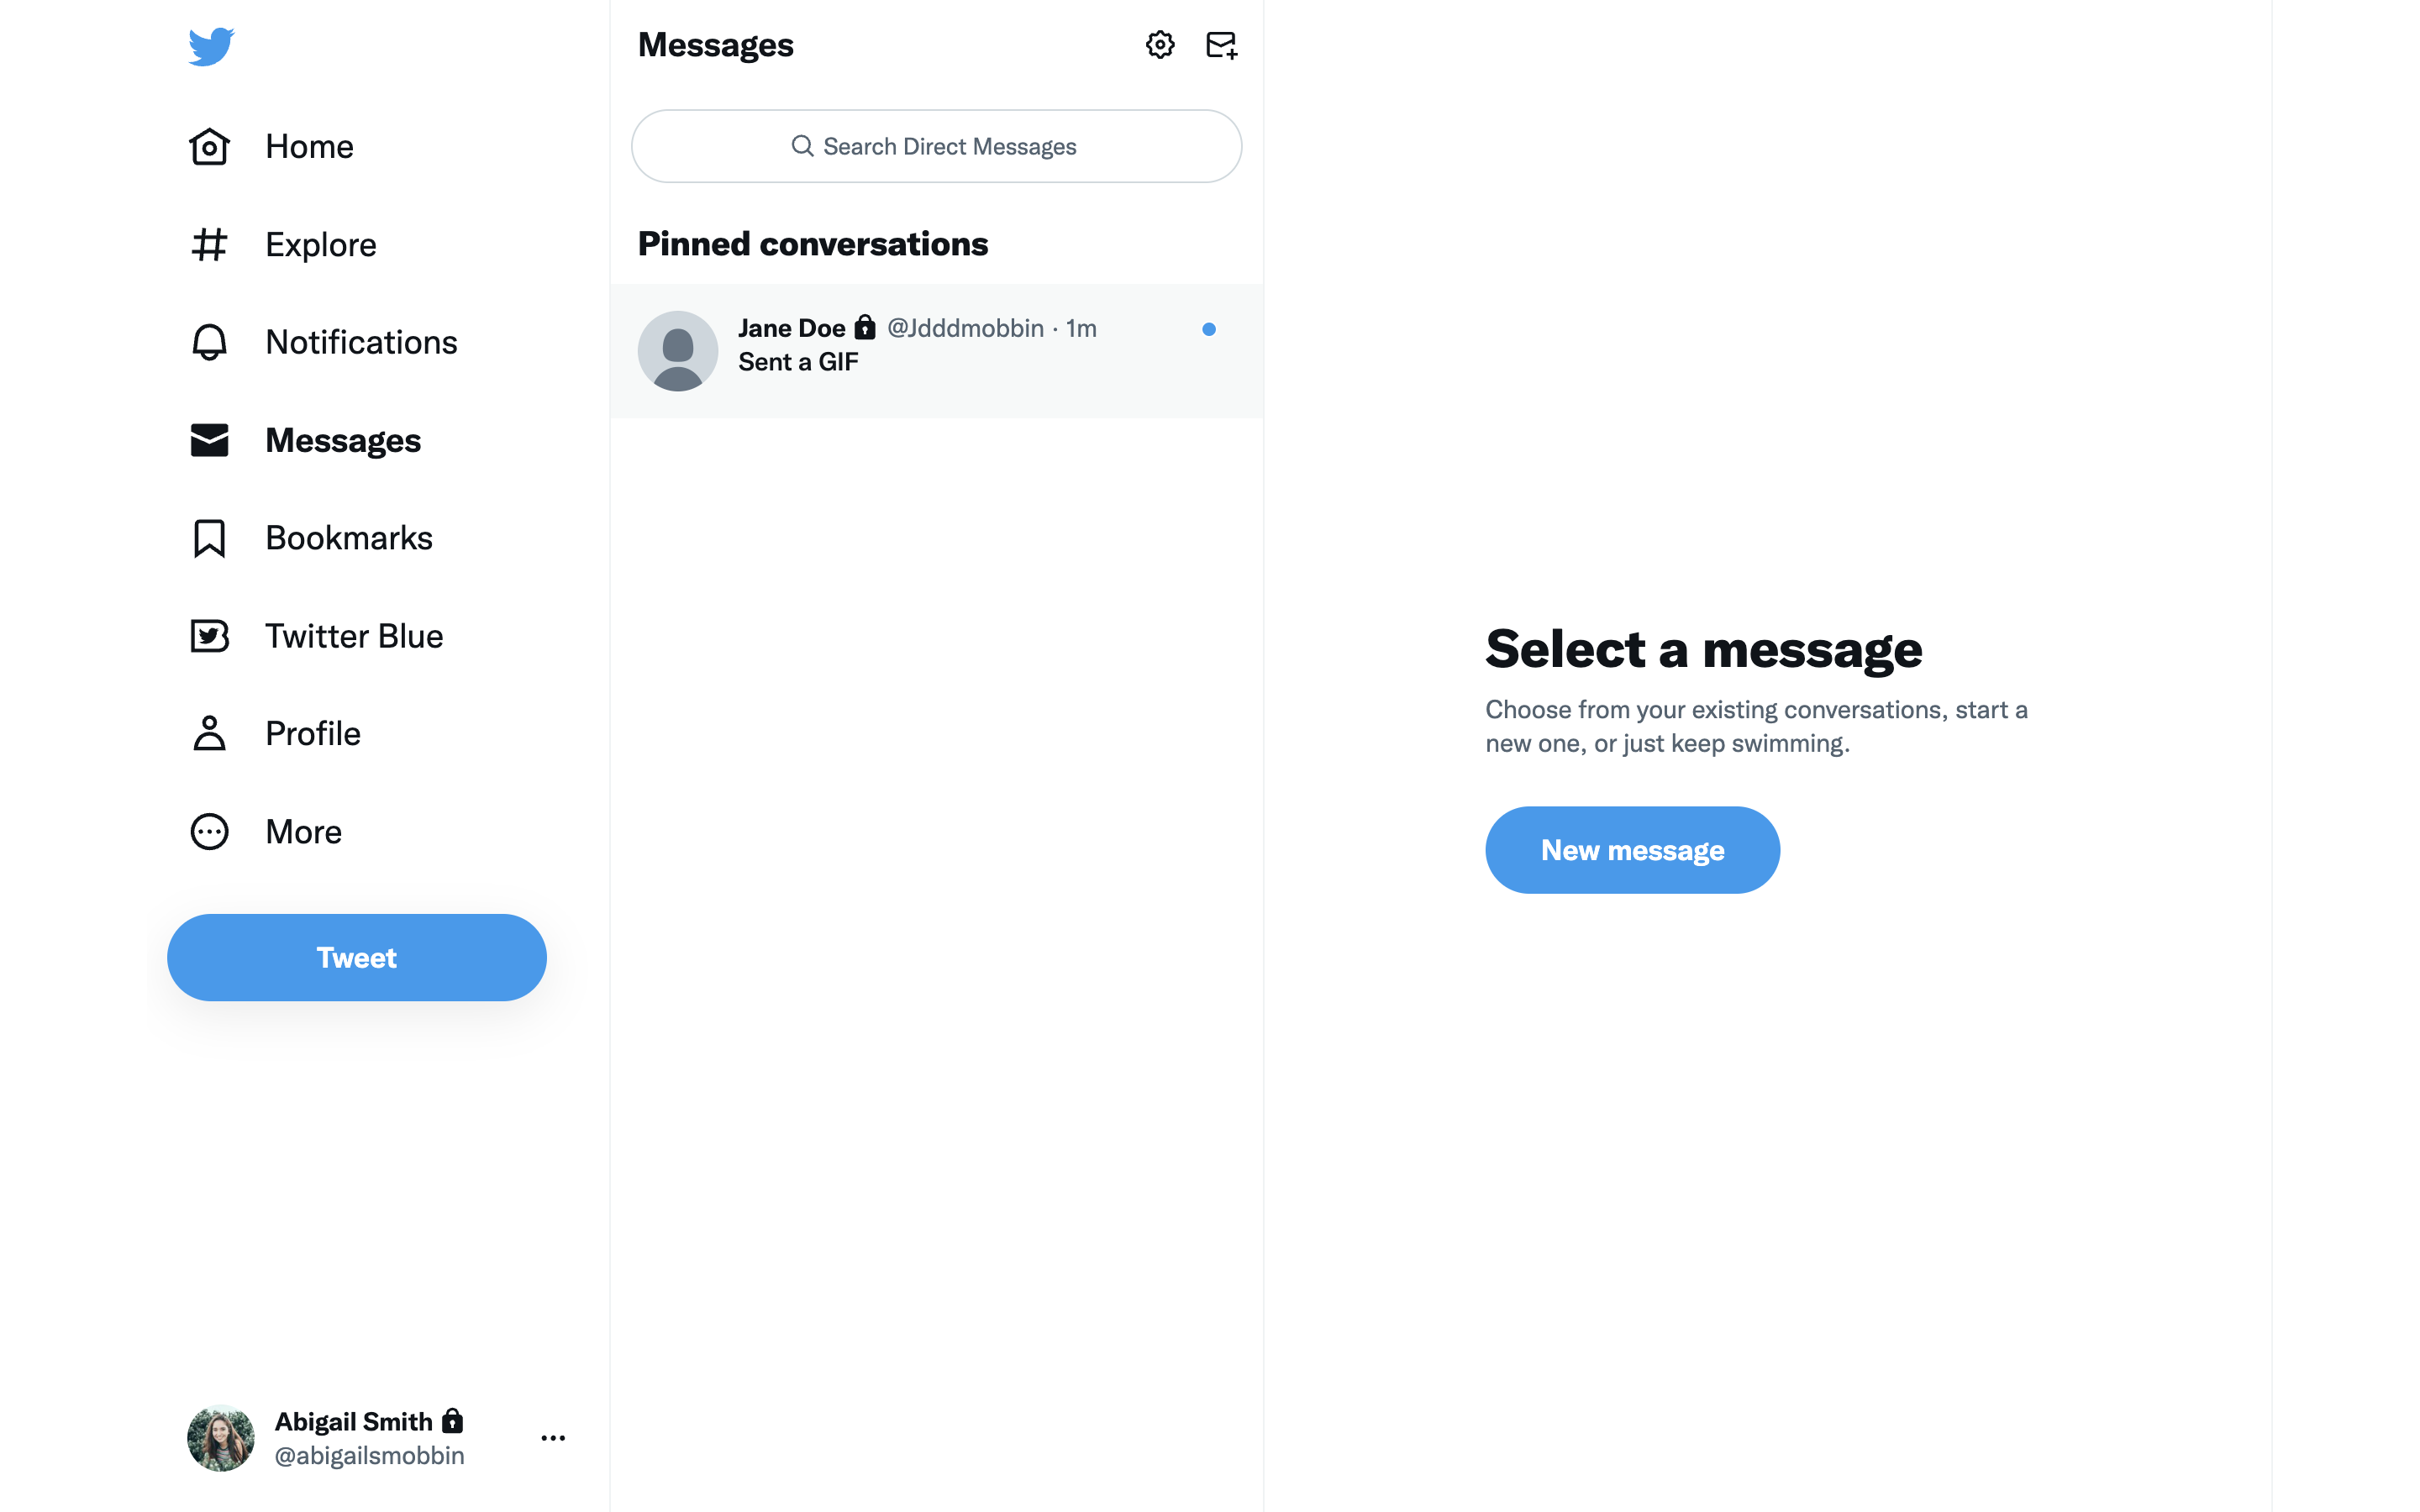Click the Explore hashtag icon
This screenshot has height=1512, width=2420.
209,245
